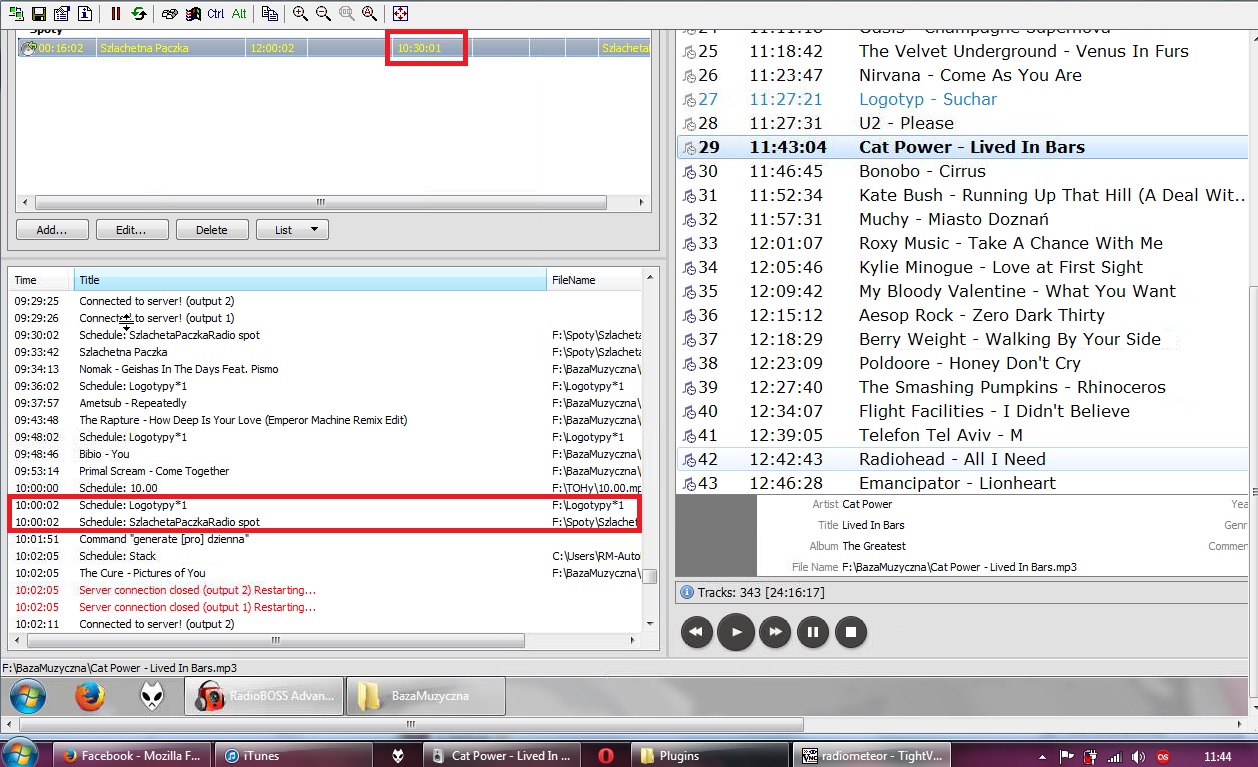Screen dimensions: 1258x767
Task: Select playlist track Radiohead - All I Need
Action: click(962, 459)
